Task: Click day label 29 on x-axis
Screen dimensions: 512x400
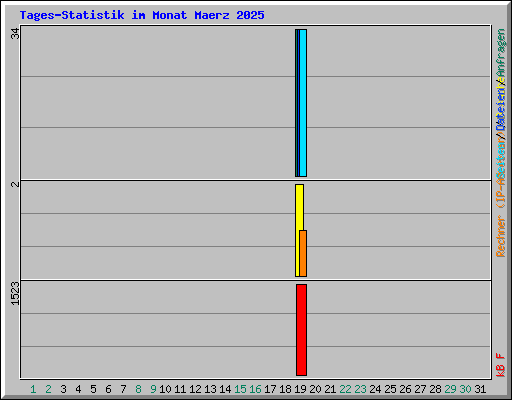Action: (450, 389)
